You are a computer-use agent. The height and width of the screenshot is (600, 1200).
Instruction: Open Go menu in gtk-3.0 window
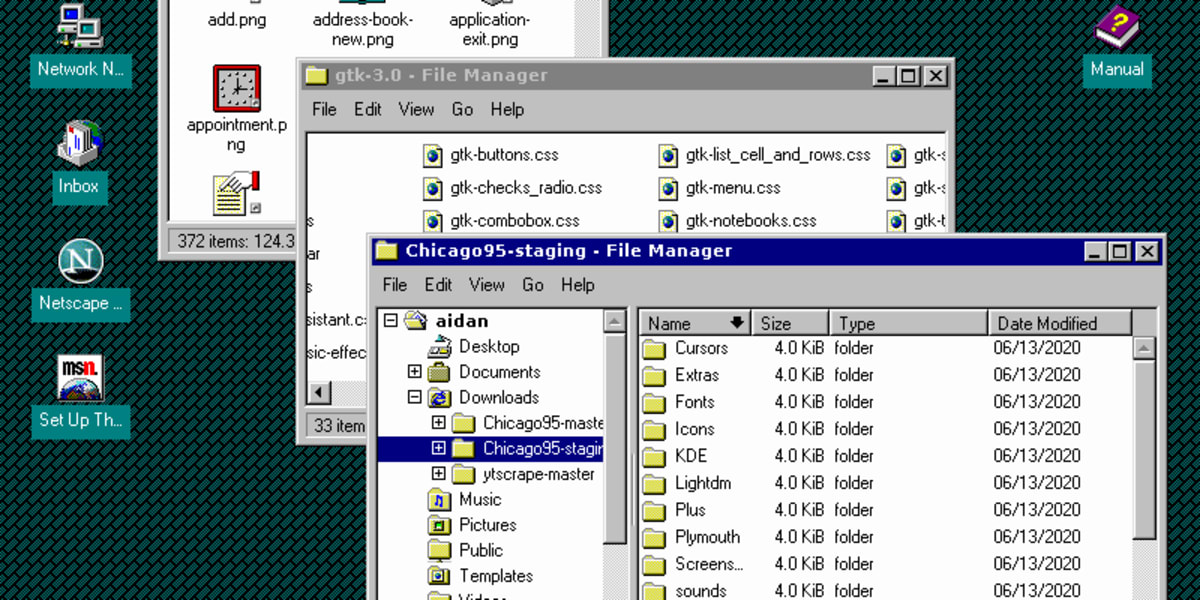[462, 110]
